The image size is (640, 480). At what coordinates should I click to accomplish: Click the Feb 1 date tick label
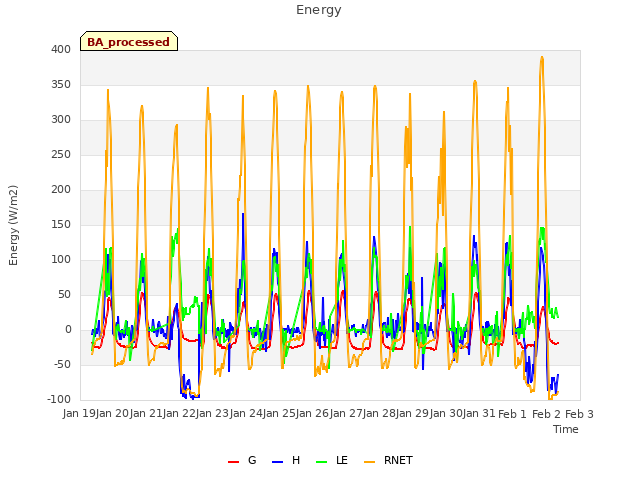[x=513, y=414]
